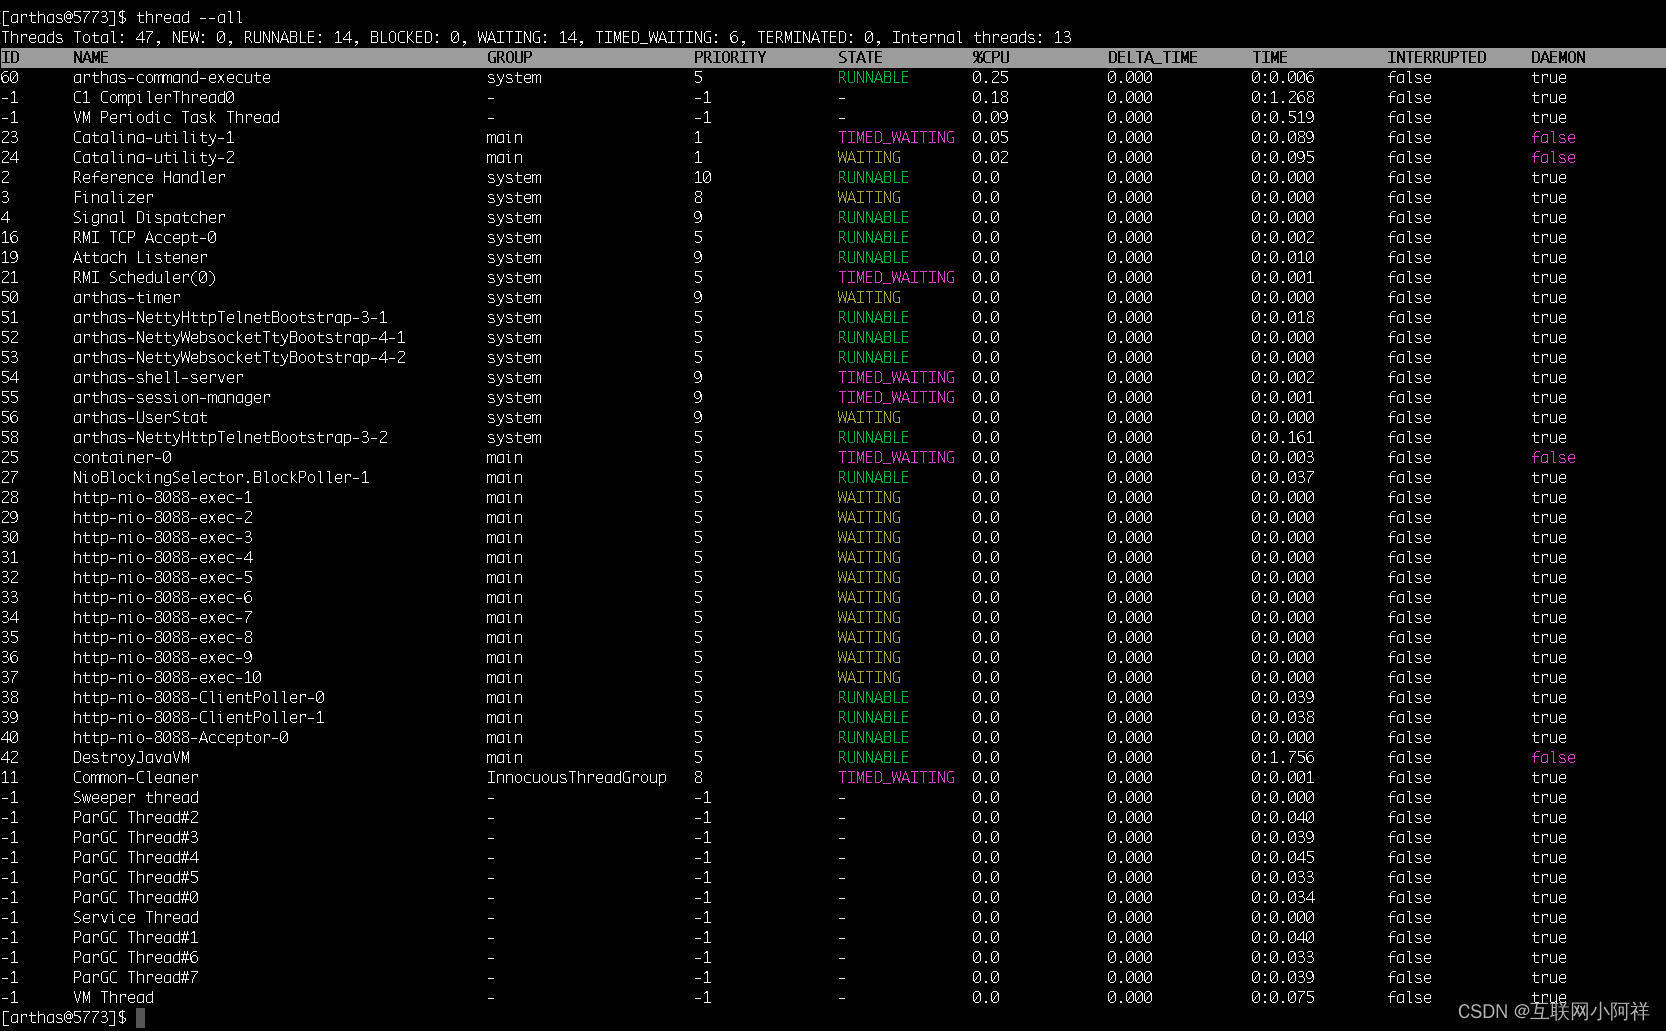
Task: Click the bottom arthas prompt cursor
Action: click(141, 1017)
